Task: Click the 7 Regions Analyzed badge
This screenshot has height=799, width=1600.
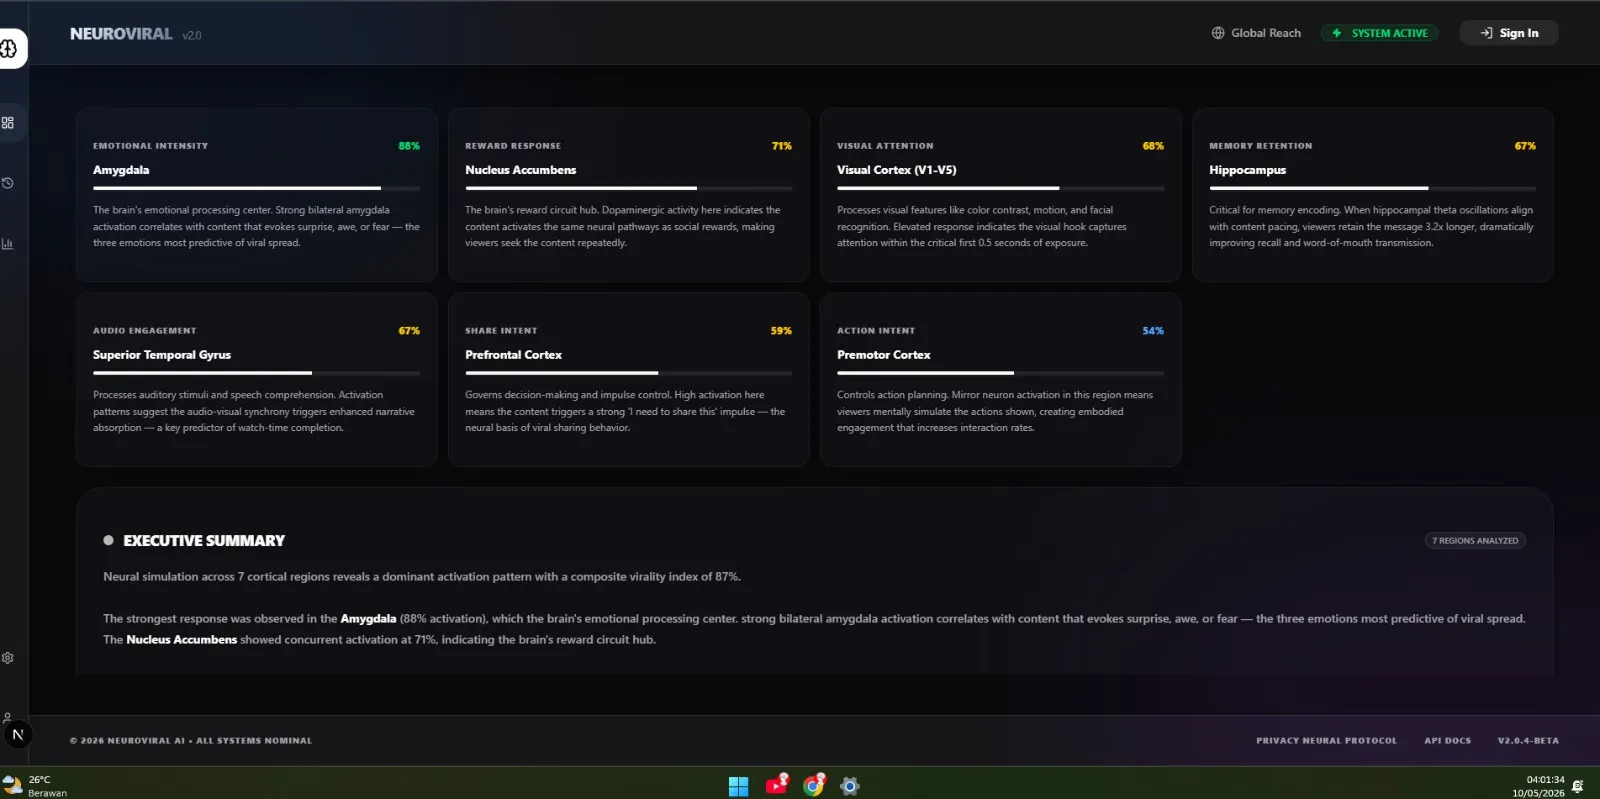Action: (1475, 541)
